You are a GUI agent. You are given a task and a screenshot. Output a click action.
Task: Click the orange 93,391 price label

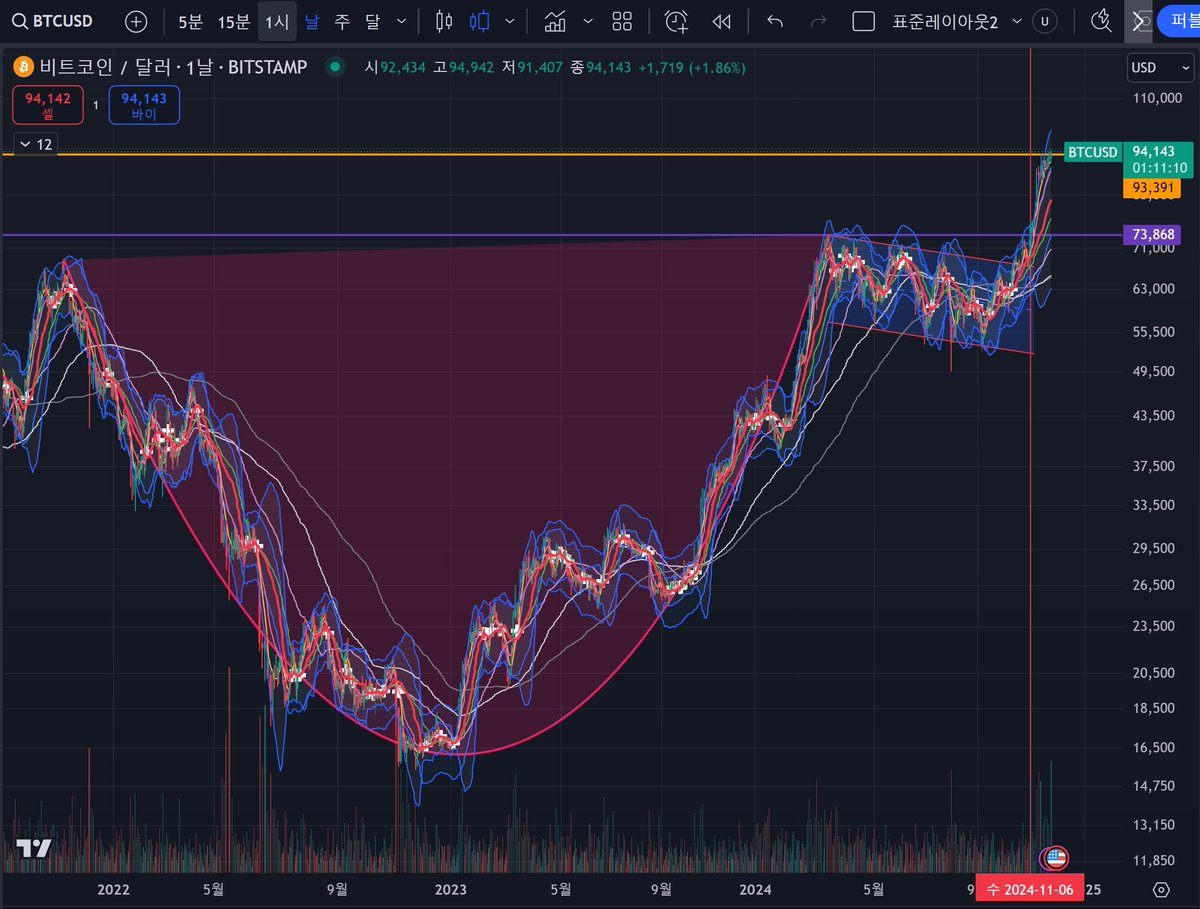1153,188
